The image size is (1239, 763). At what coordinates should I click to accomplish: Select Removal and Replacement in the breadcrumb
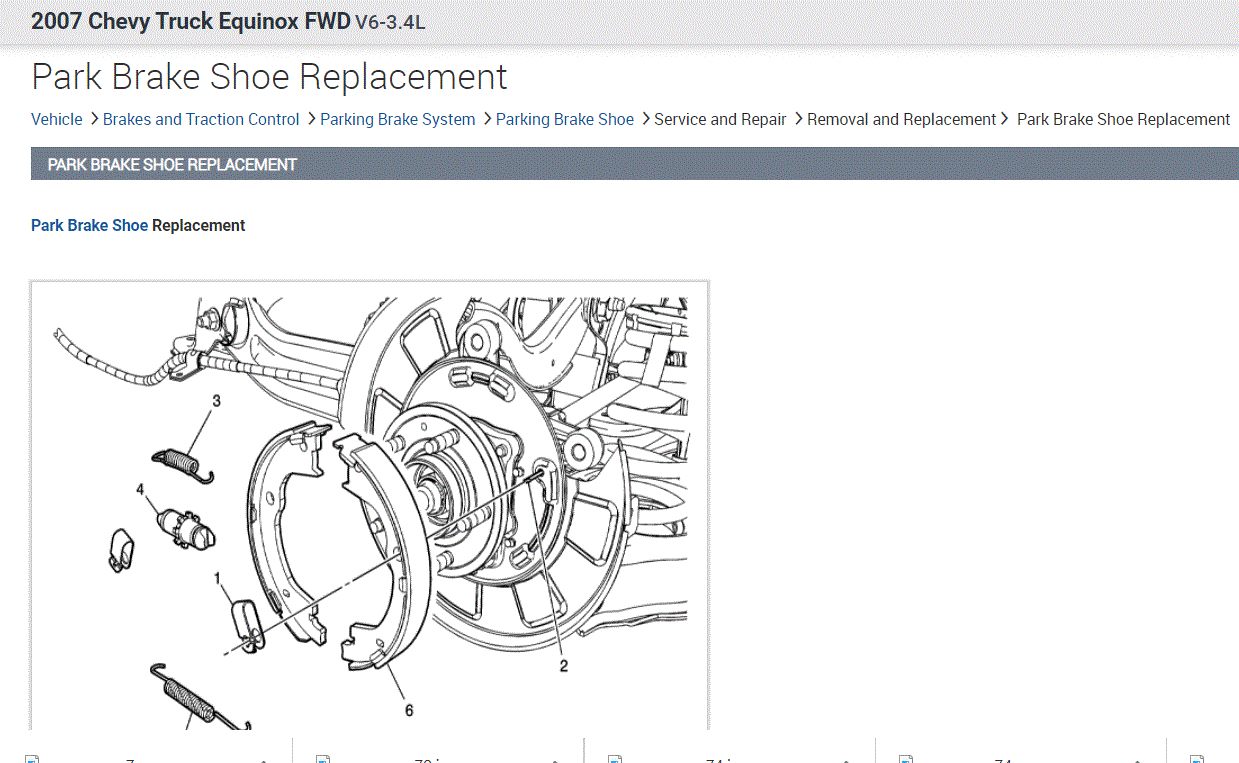click(901, 119)
